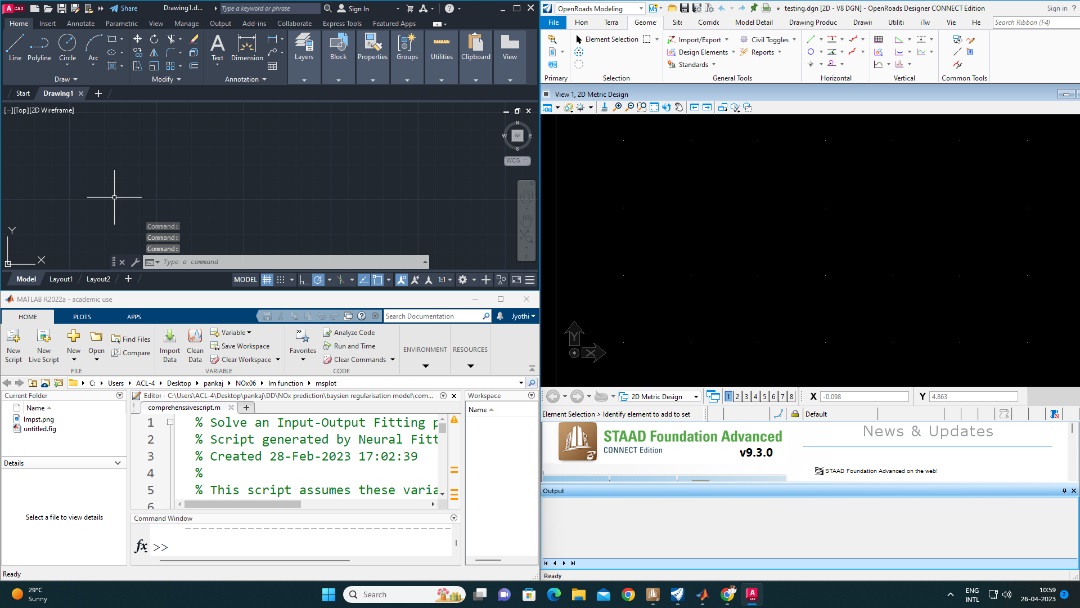This screenshot has width=1080, height=608.
Task: Select the Polyline tool in AutoCAD
Action: (x=39, y=48)
